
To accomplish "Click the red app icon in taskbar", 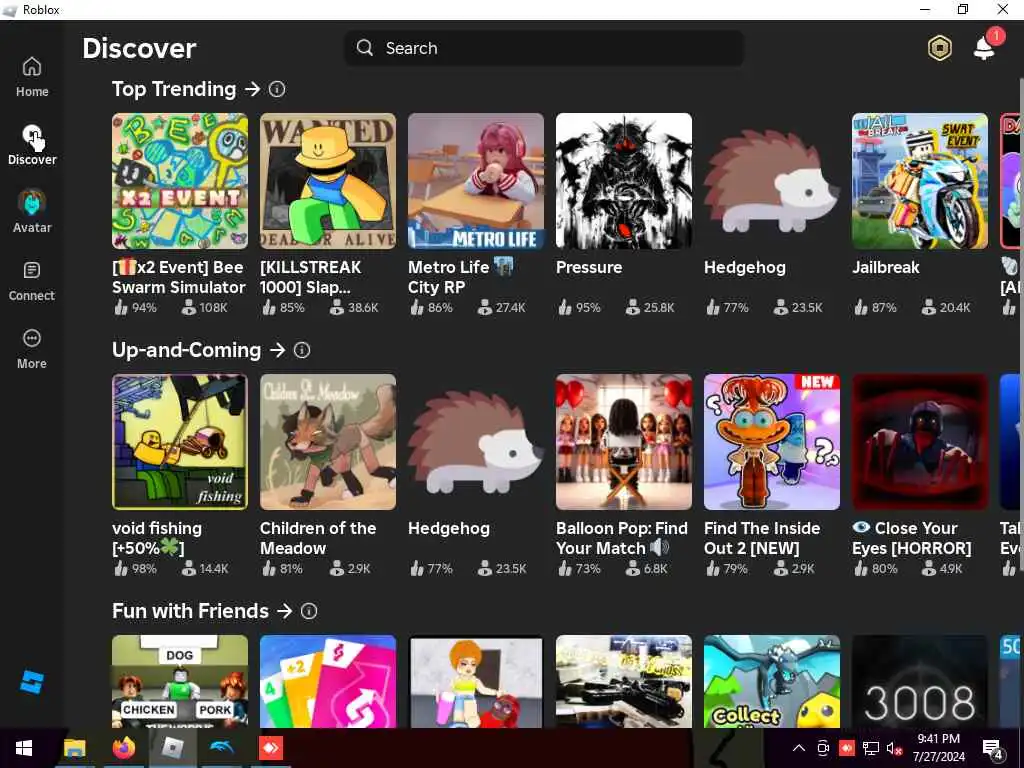I will click(270, 748).
